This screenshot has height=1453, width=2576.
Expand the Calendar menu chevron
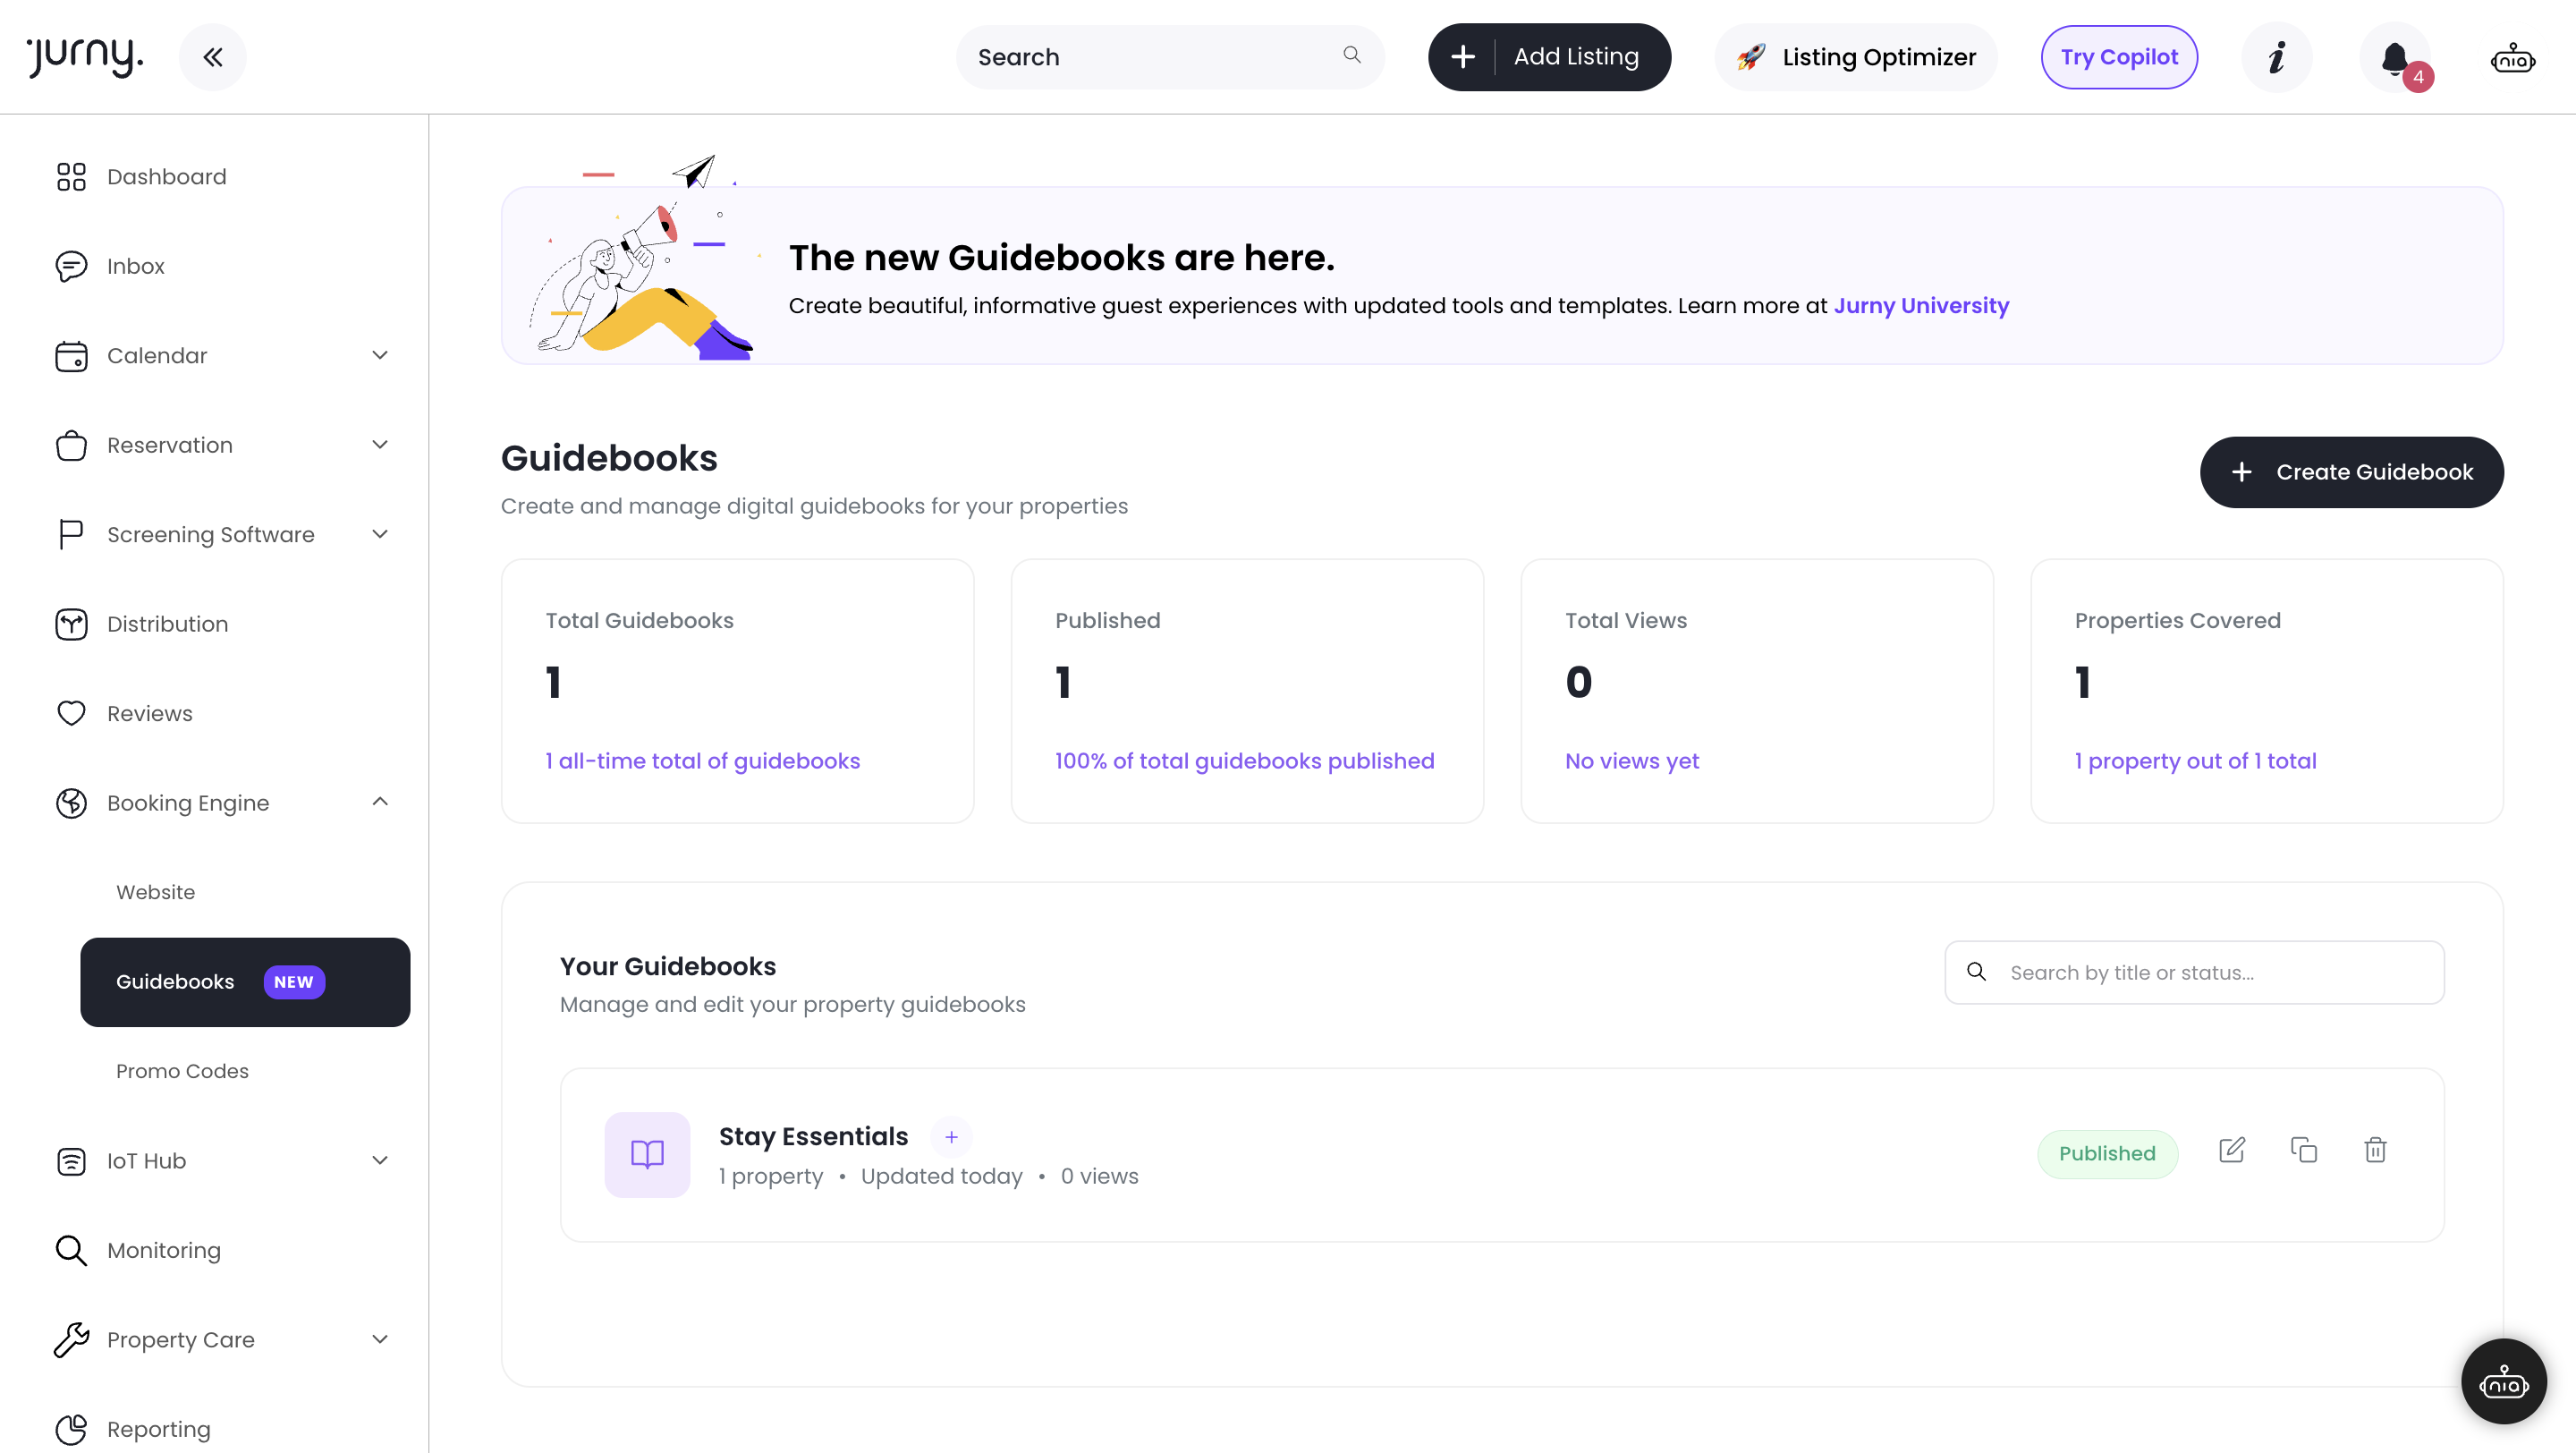coord(380,355)
